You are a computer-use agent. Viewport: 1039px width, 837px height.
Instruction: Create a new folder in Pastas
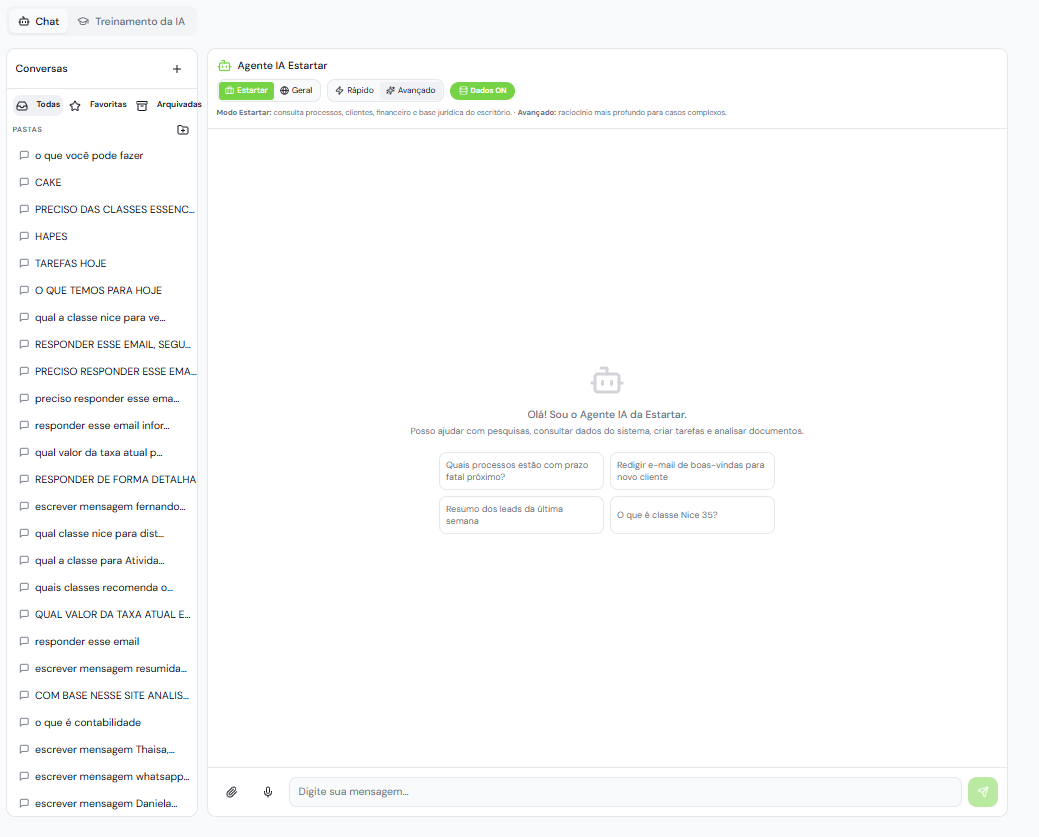coord(183,130)
